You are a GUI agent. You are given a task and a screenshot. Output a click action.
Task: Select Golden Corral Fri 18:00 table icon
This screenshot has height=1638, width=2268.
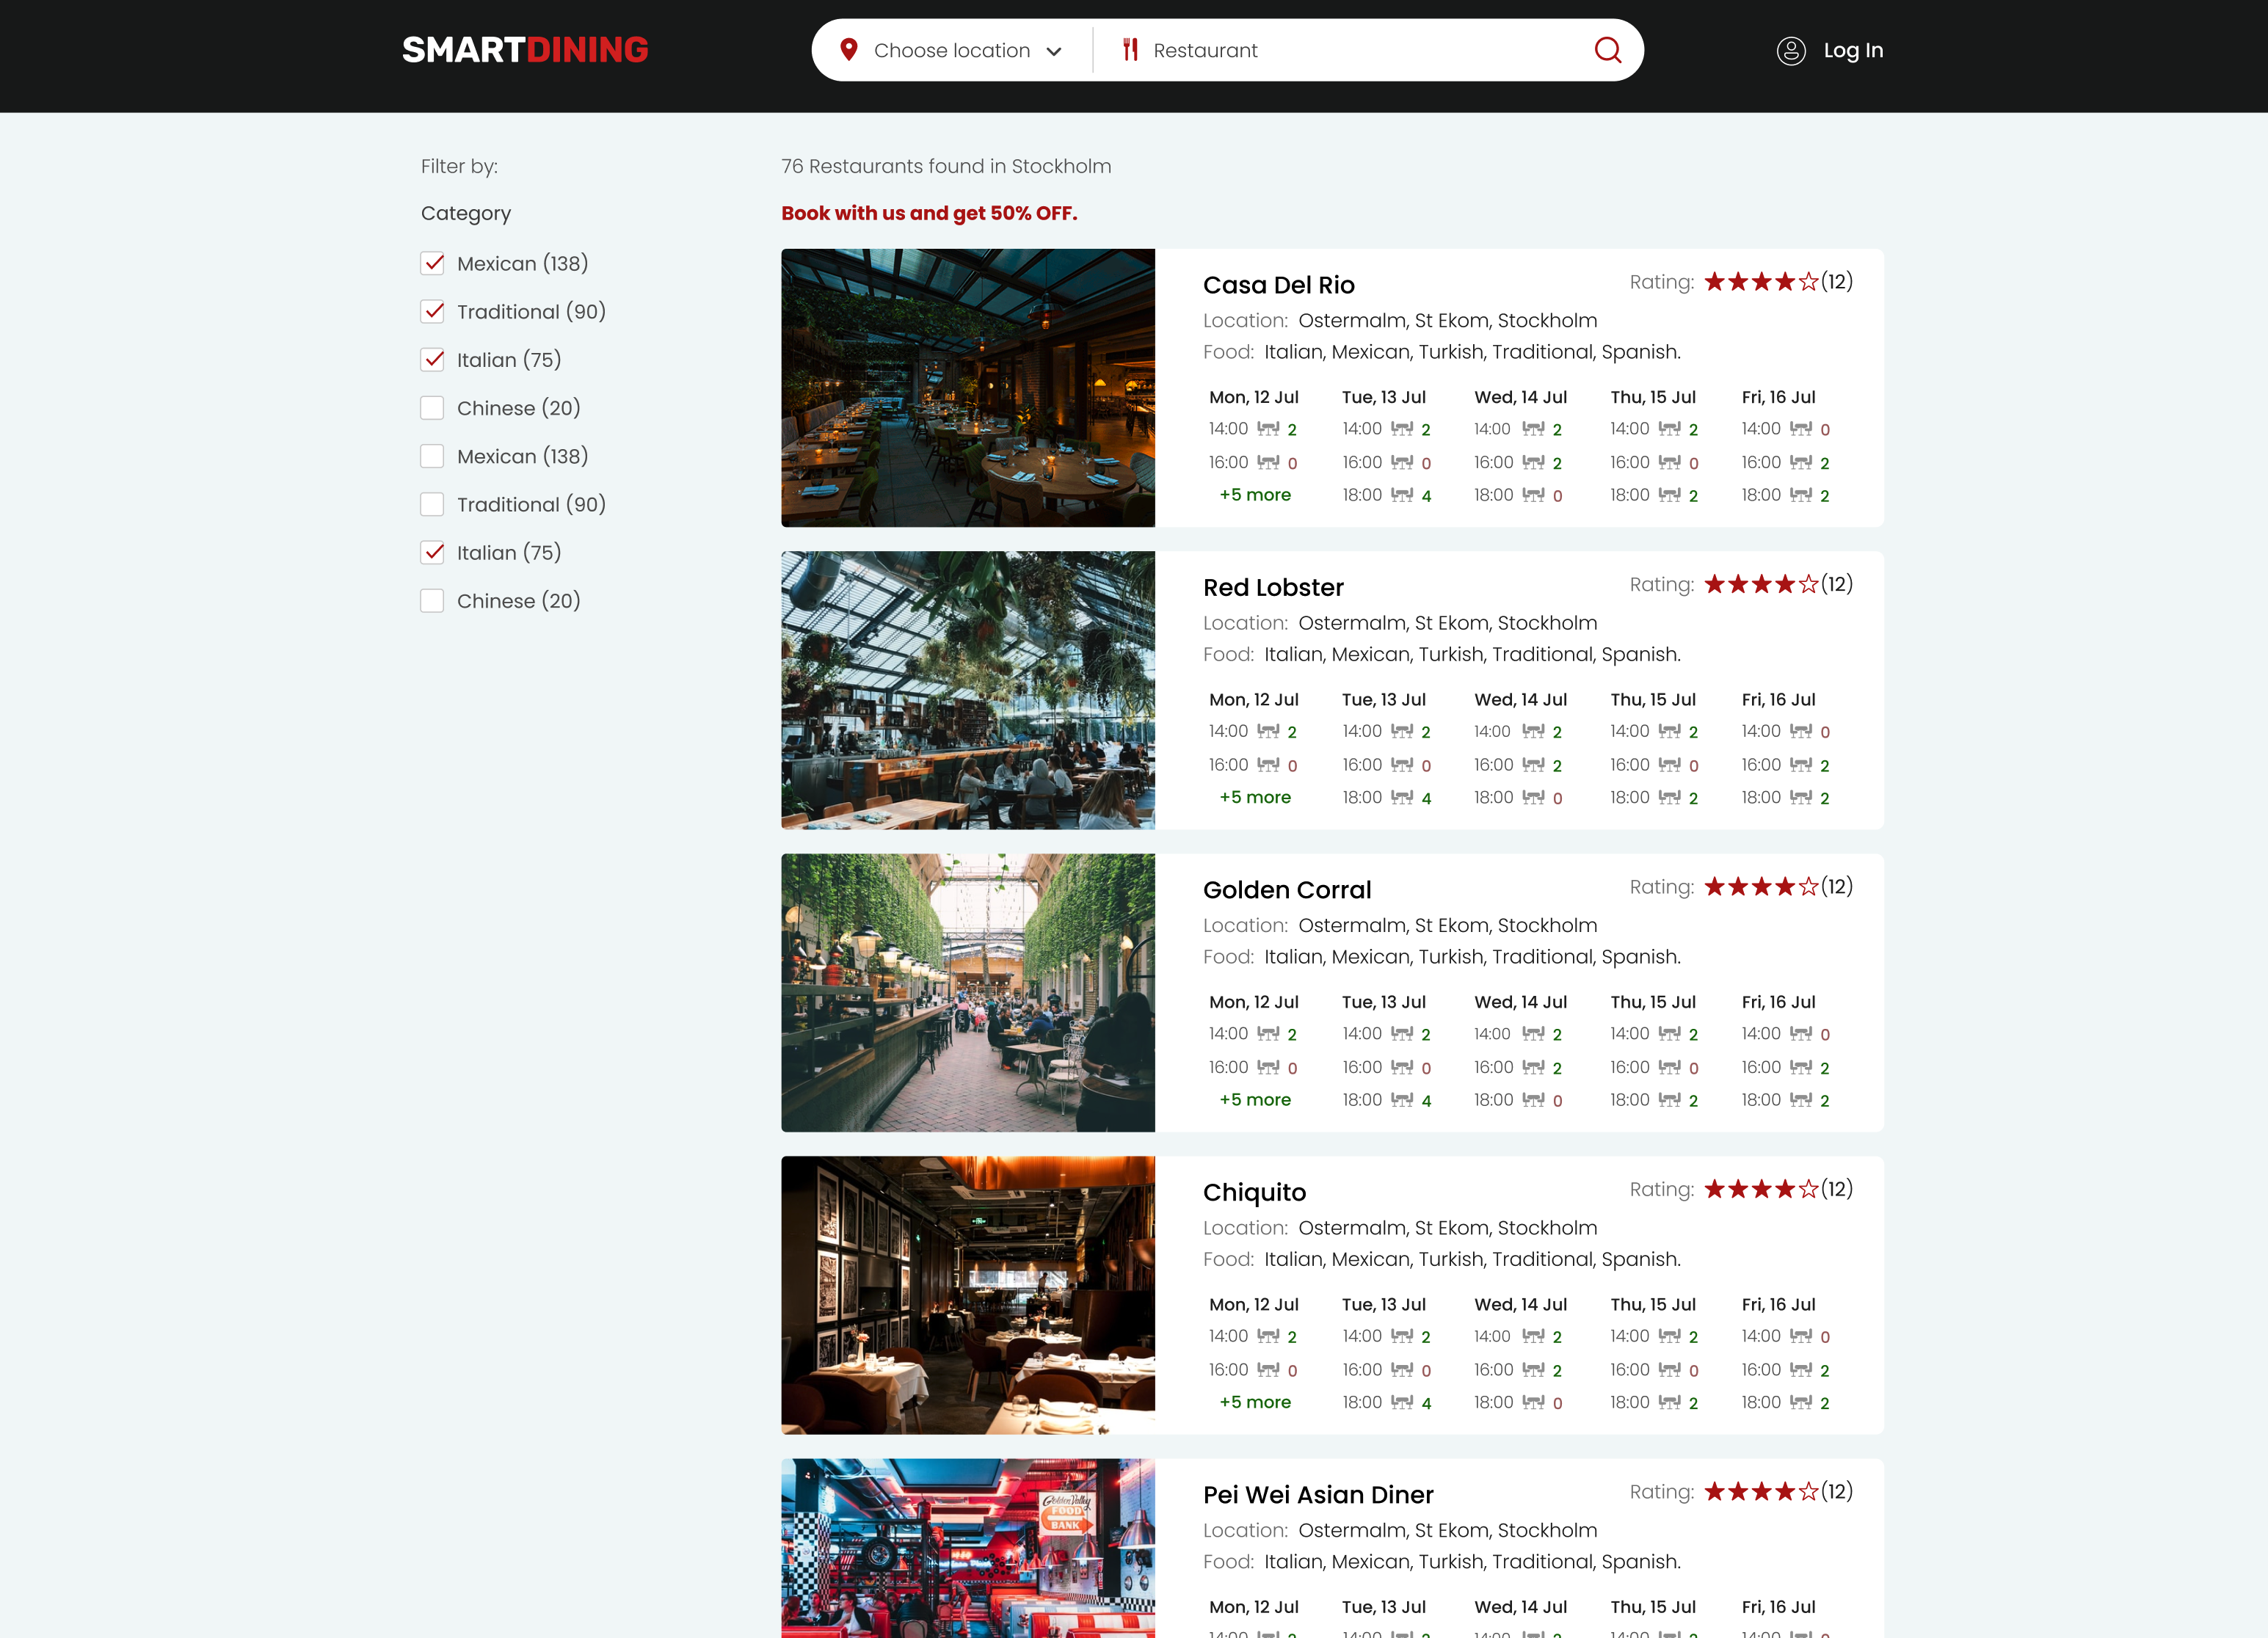[1800, 1100]
